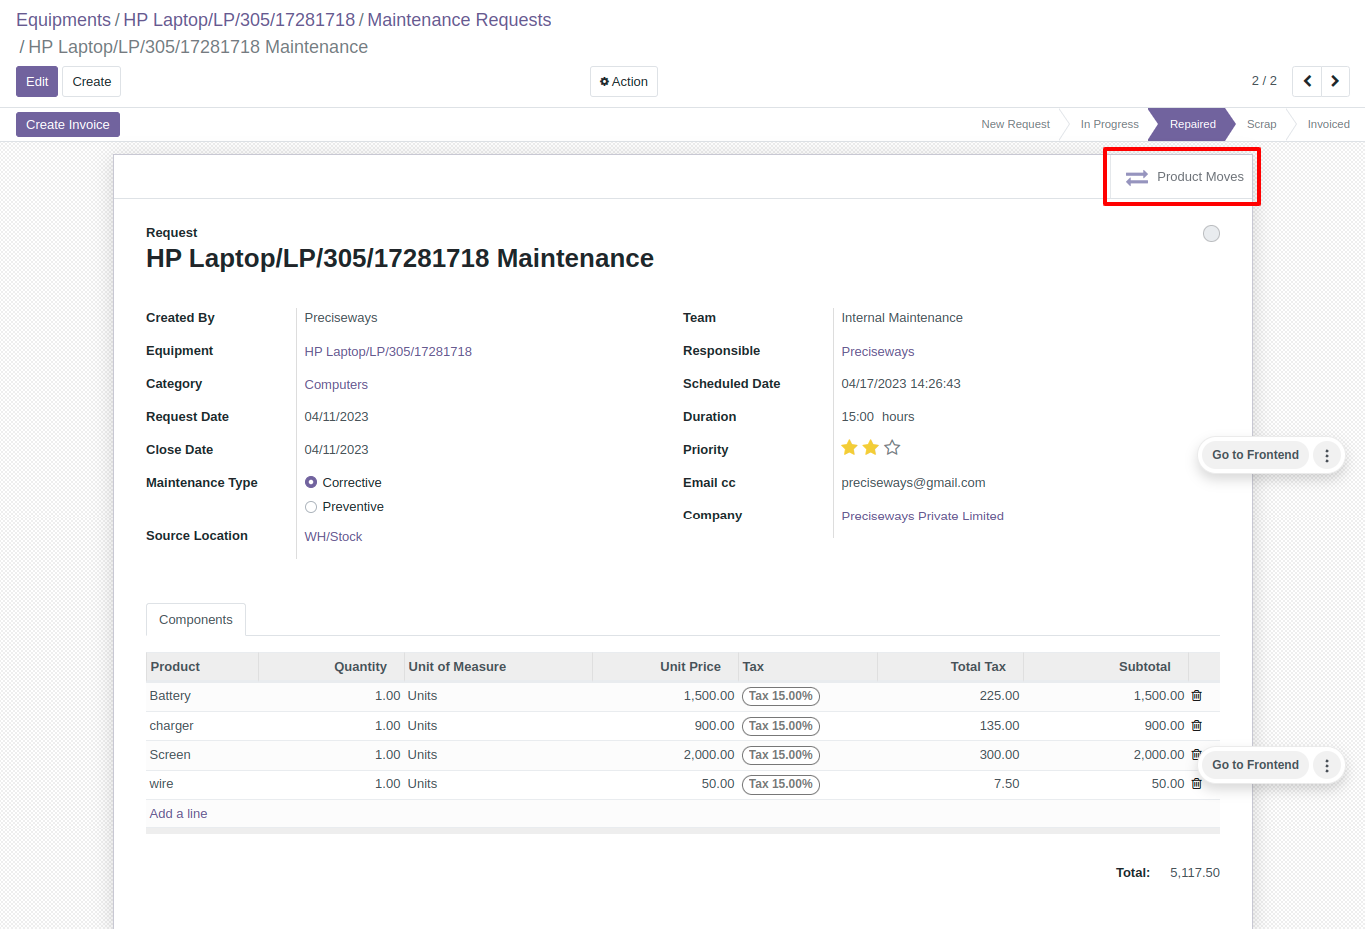Open the upper Go to Frontend options menu
The image size is (1365, 929).
pyautogui.click(x=1327, y=455)
